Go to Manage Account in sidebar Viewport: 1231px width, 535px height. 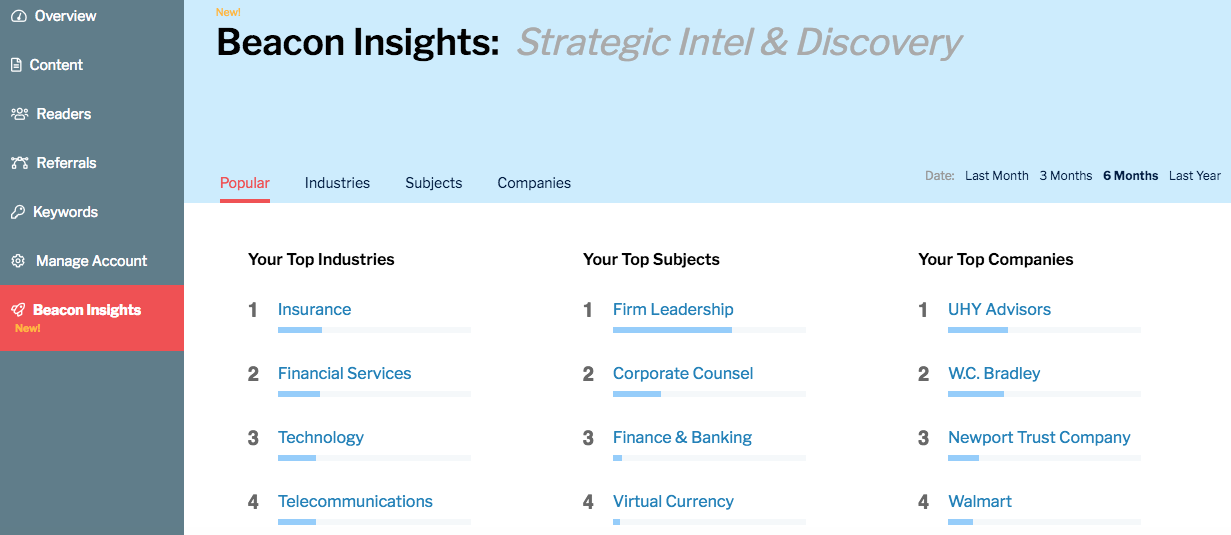(91, 261)
